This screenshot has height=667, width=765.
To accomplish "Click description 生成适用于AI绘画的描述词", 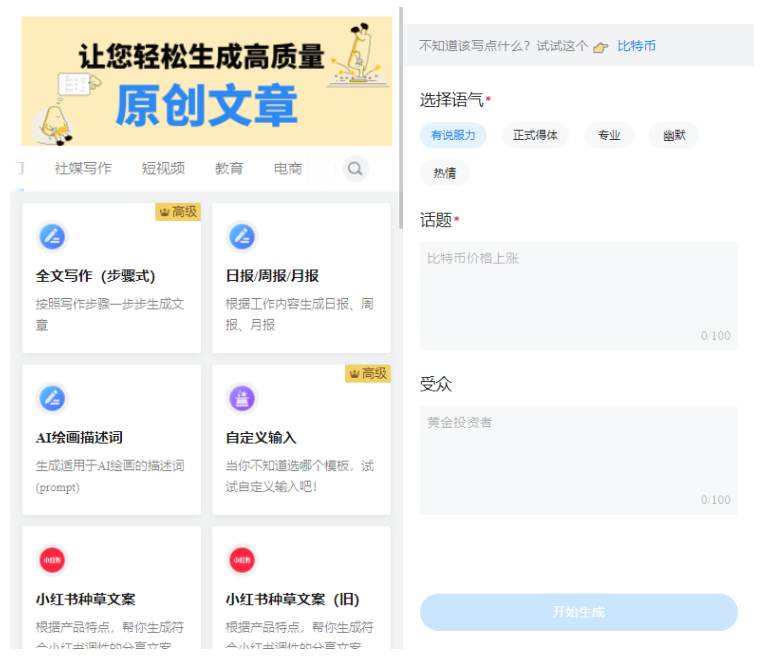I will click(110, 476).
